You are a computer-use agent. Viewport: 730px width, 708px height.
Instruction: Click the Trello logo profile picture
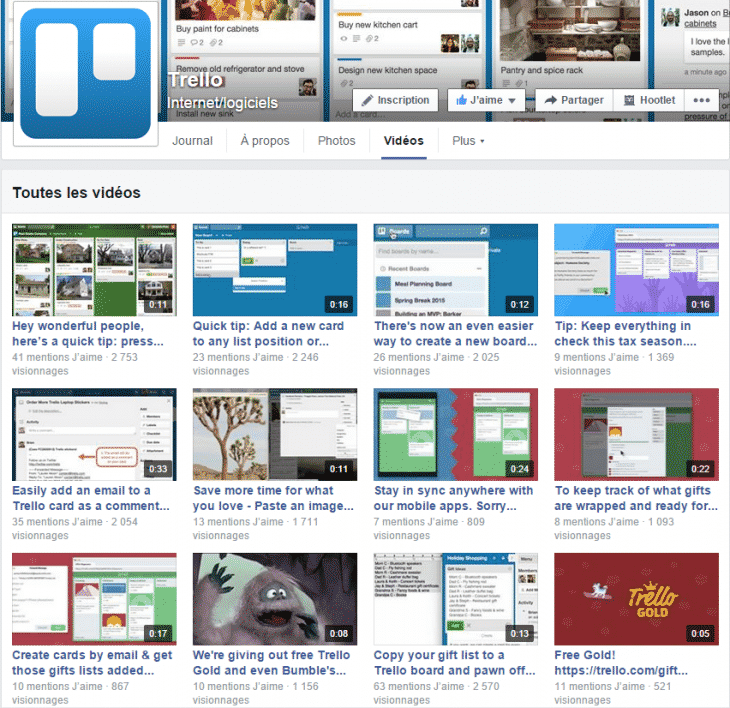pos(86,74)
